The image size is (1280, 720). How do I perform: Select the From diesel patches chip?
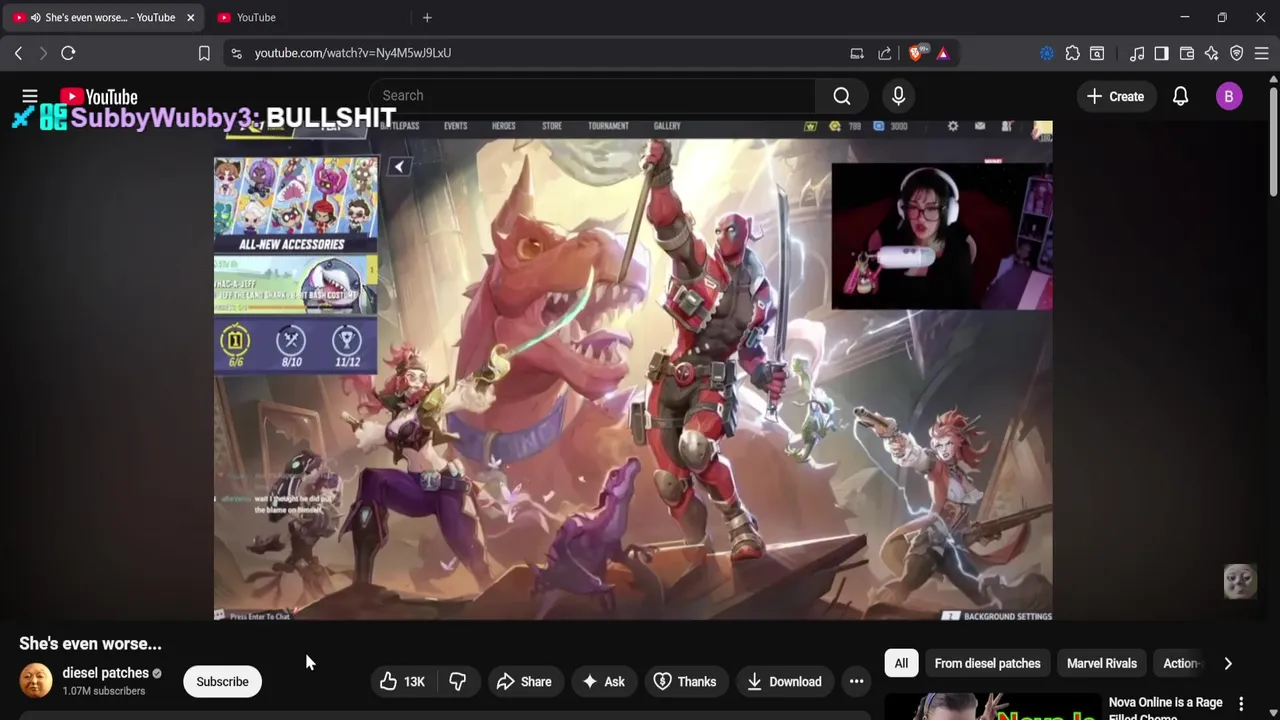pyautogui.click(x=987, y=663)
